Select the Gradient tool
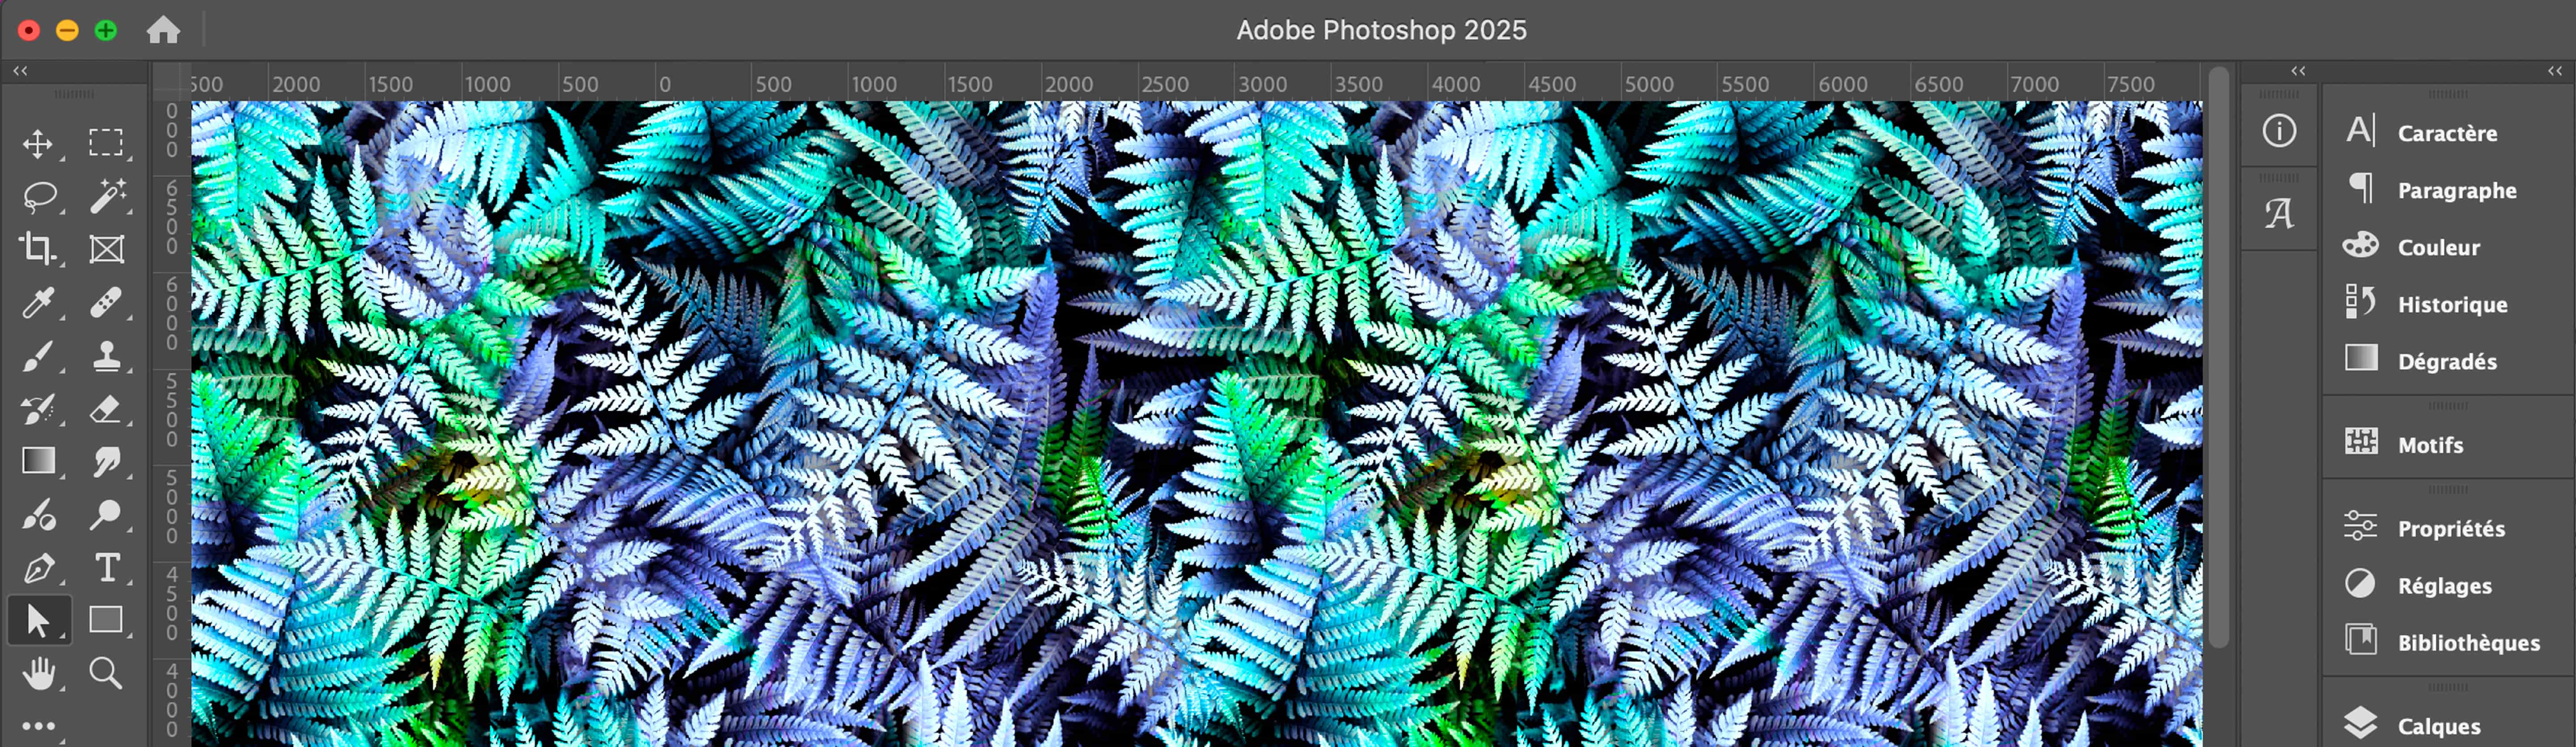The width and height of the screenshot is (2576, 747). 38,461
